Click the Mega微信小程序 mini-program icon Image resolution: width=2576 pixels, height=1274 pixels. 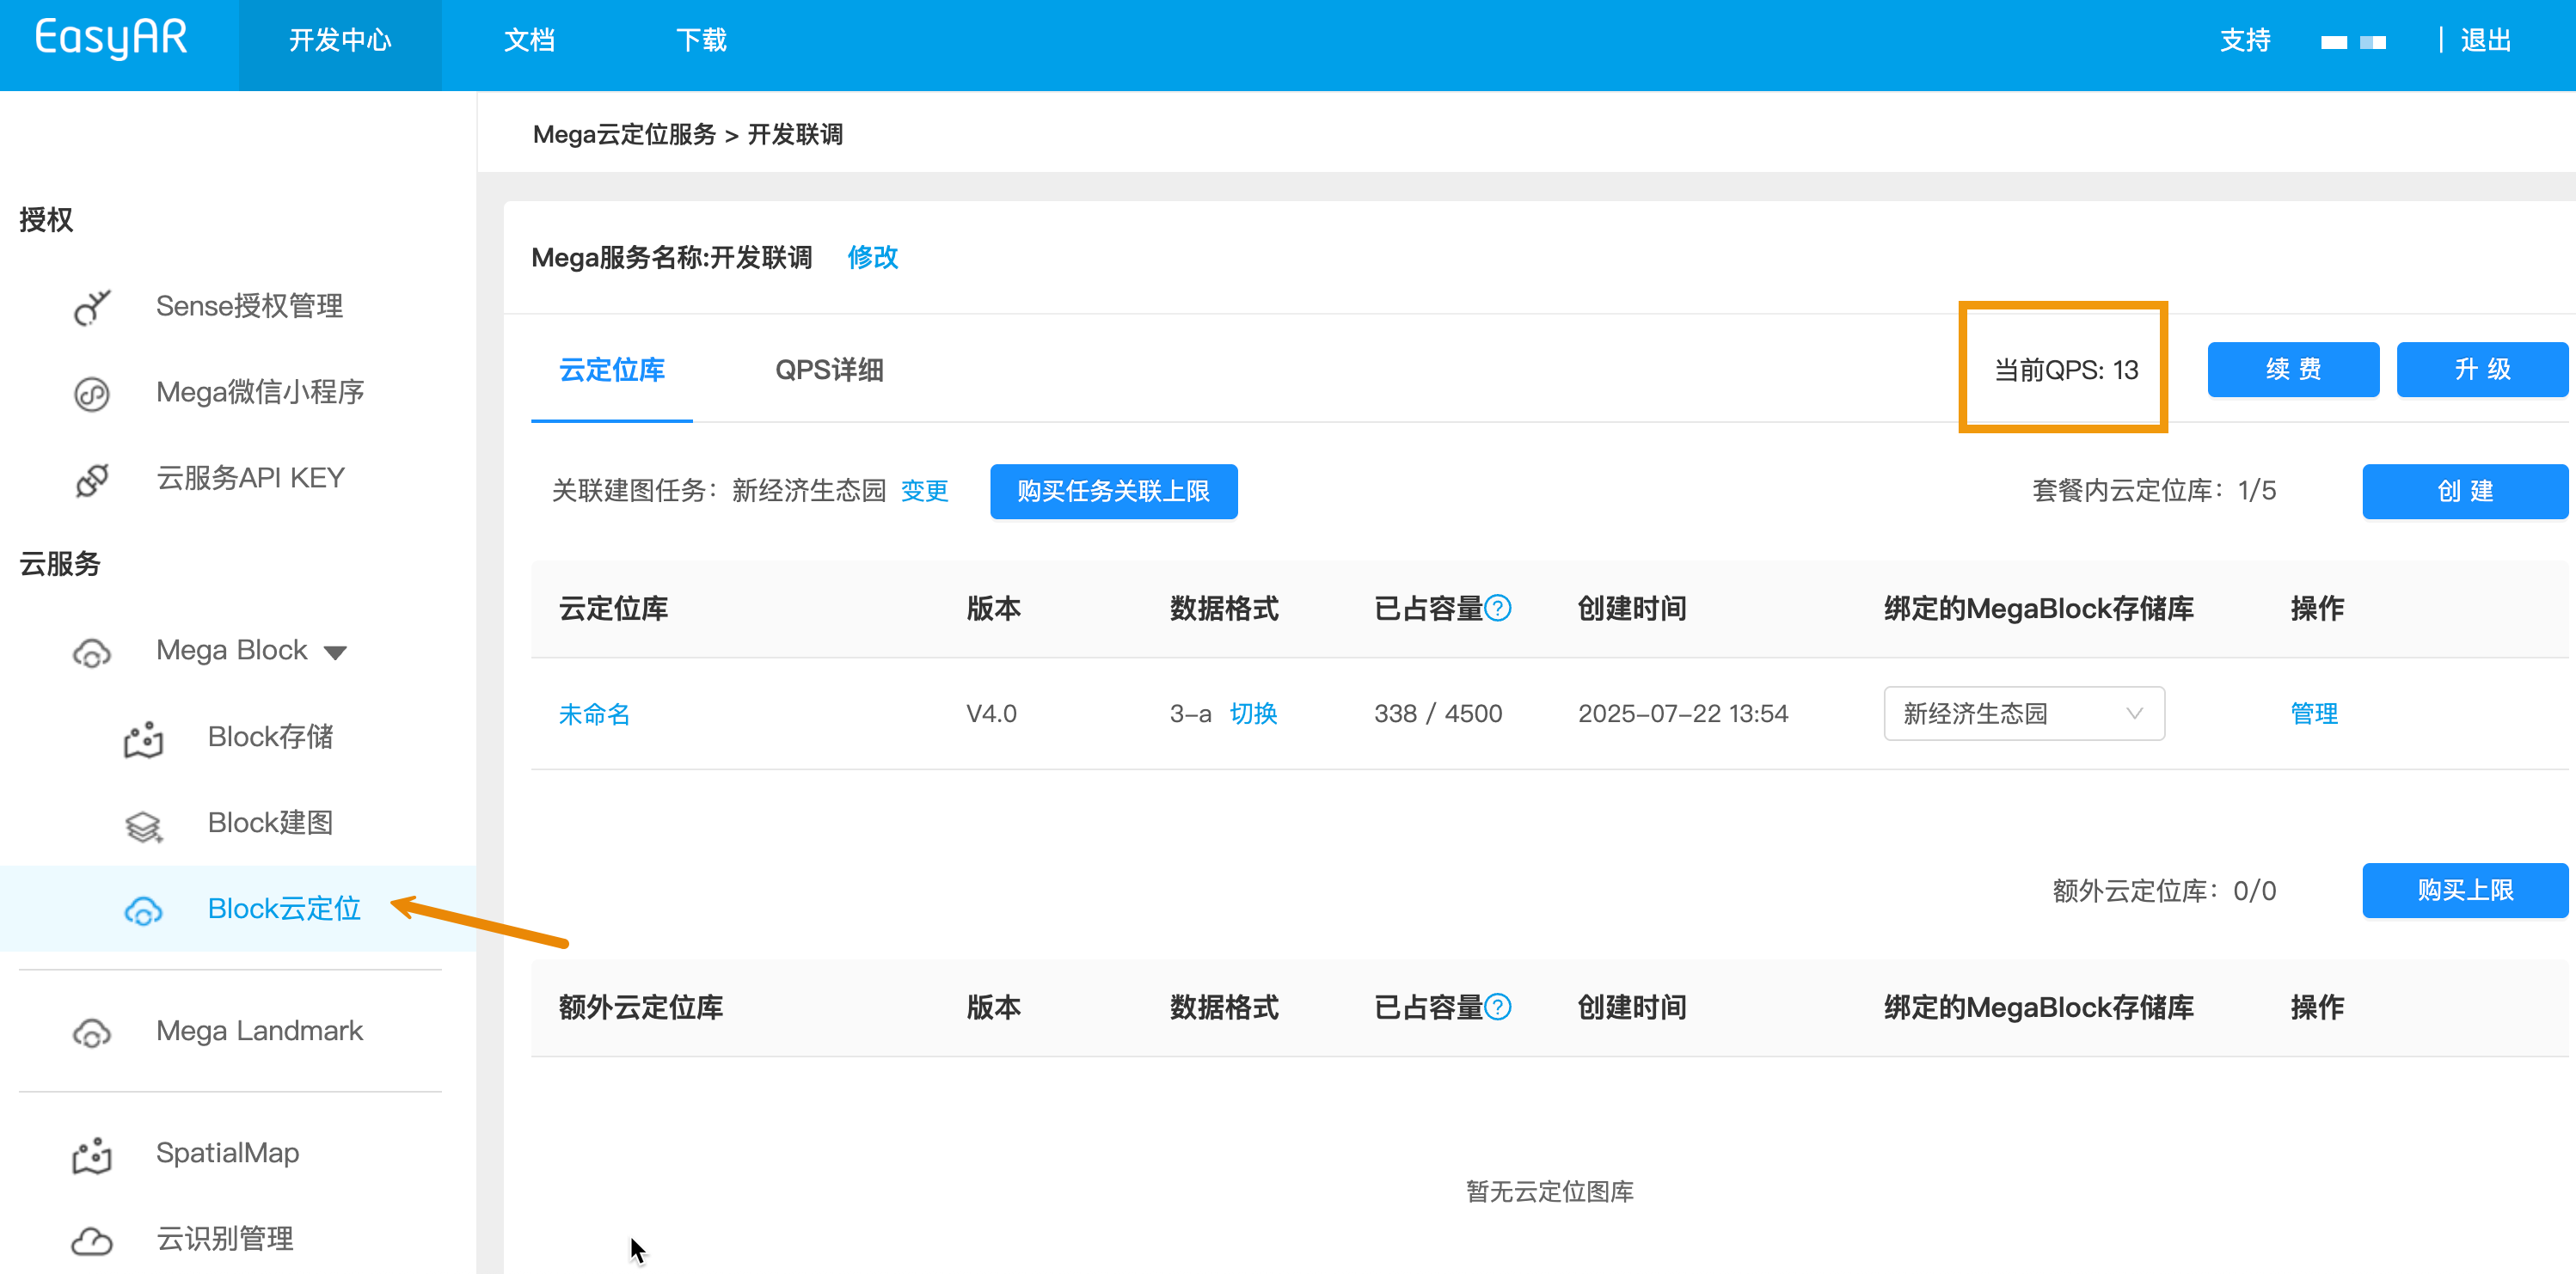point(92,393)
